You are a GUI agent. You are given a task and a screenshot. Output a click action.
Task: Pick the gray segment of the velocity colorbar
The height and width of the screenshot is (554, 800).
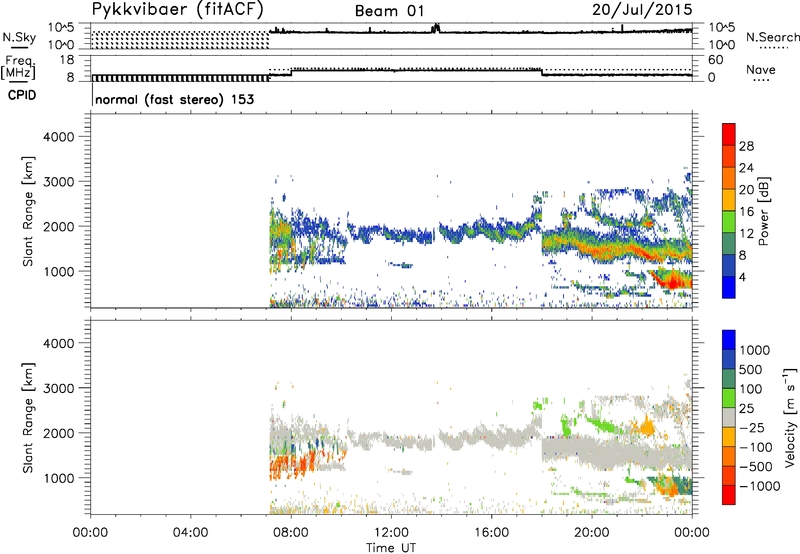tap(729, 417)
